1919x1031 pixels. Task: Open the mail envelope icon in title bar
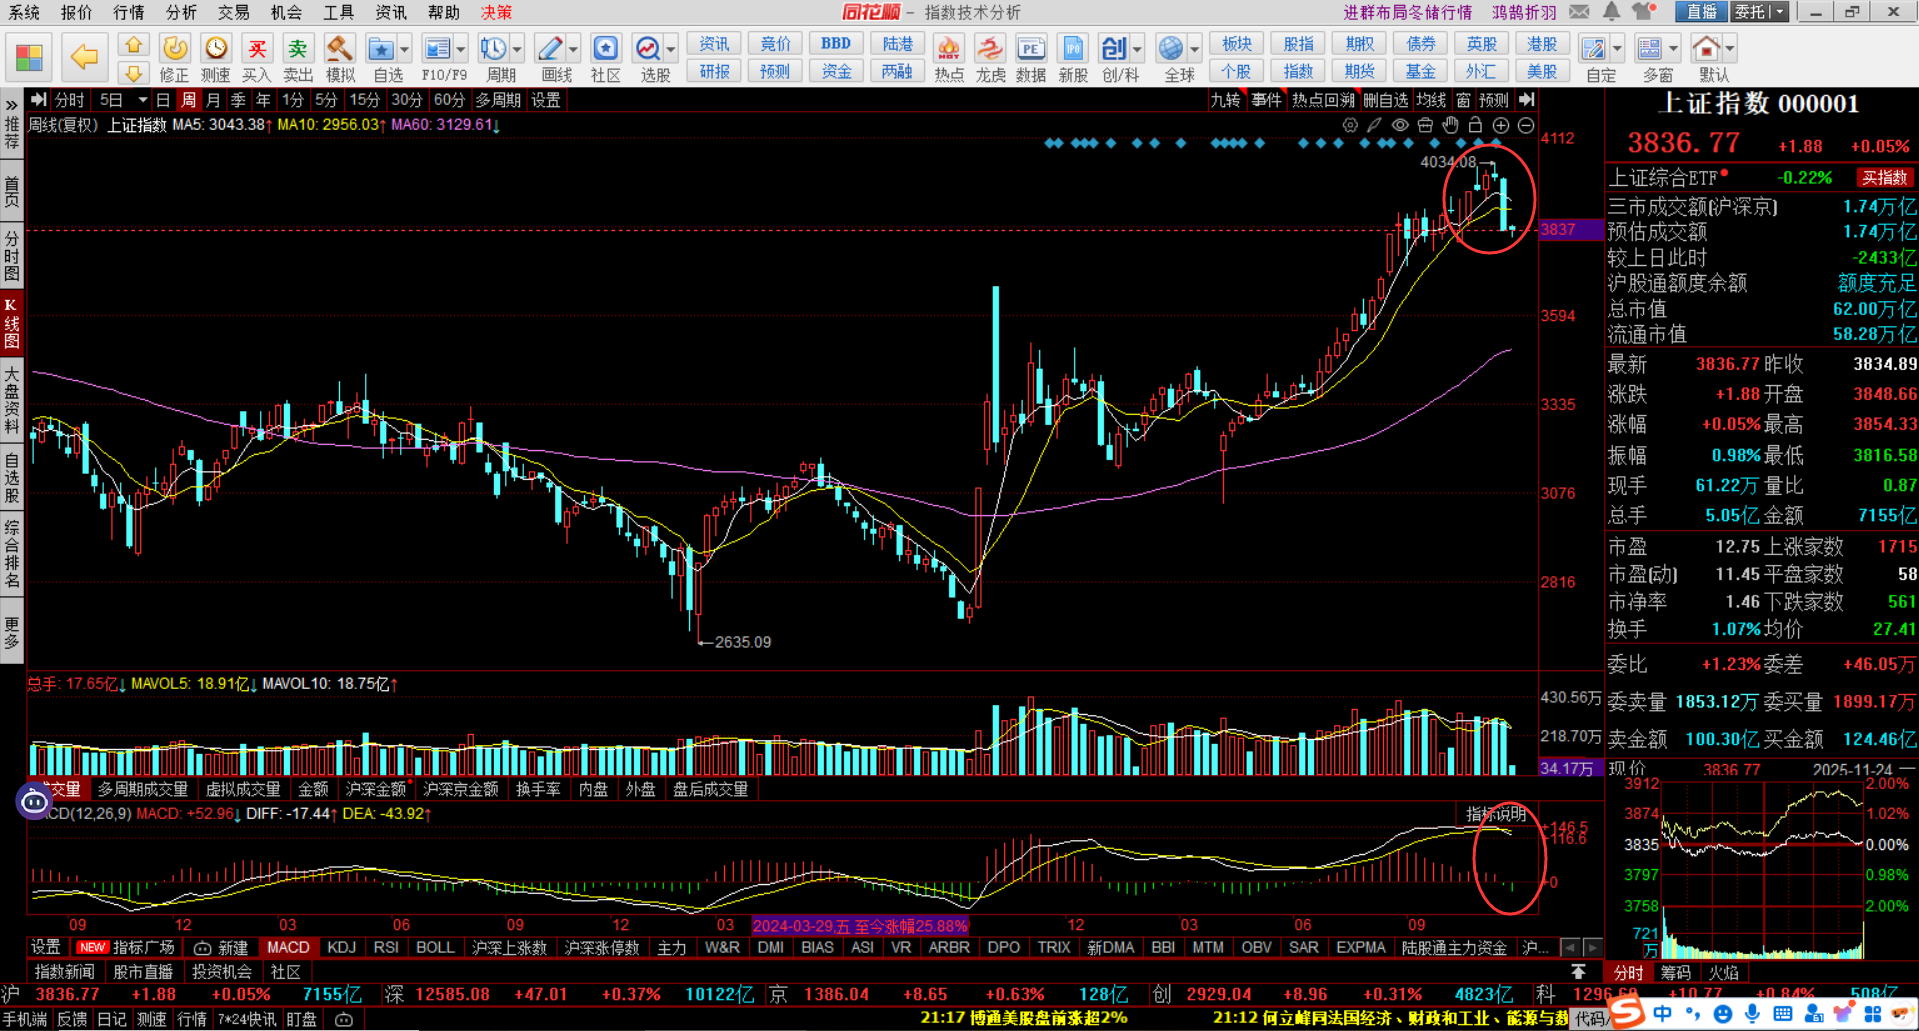click(x=1579, y=12)
